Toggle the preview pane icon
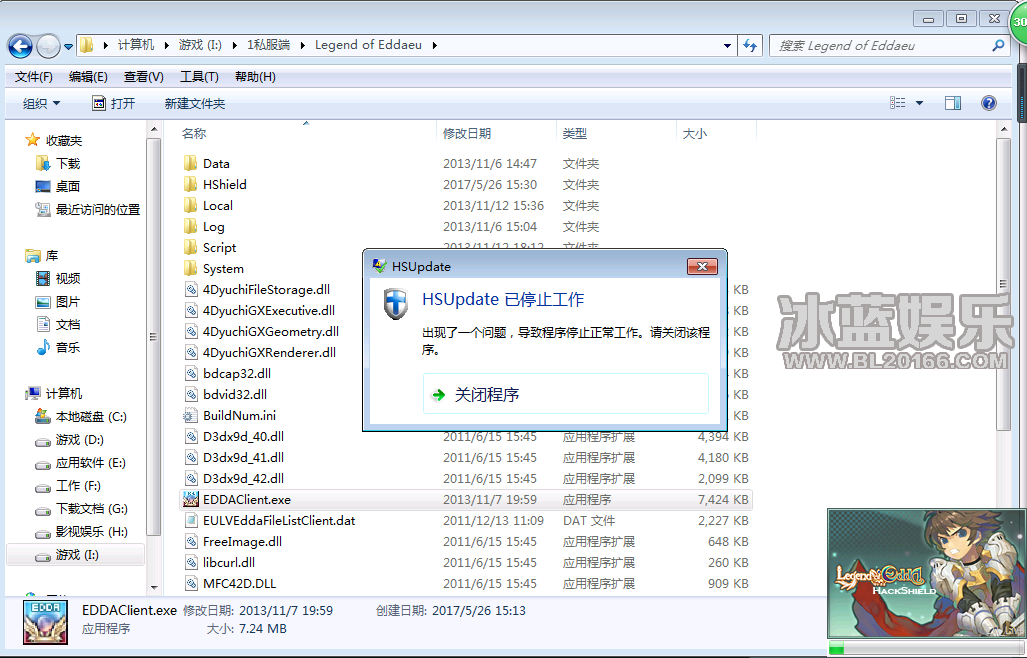Viewport: 1027px width, 658px height. coord(953,103)
